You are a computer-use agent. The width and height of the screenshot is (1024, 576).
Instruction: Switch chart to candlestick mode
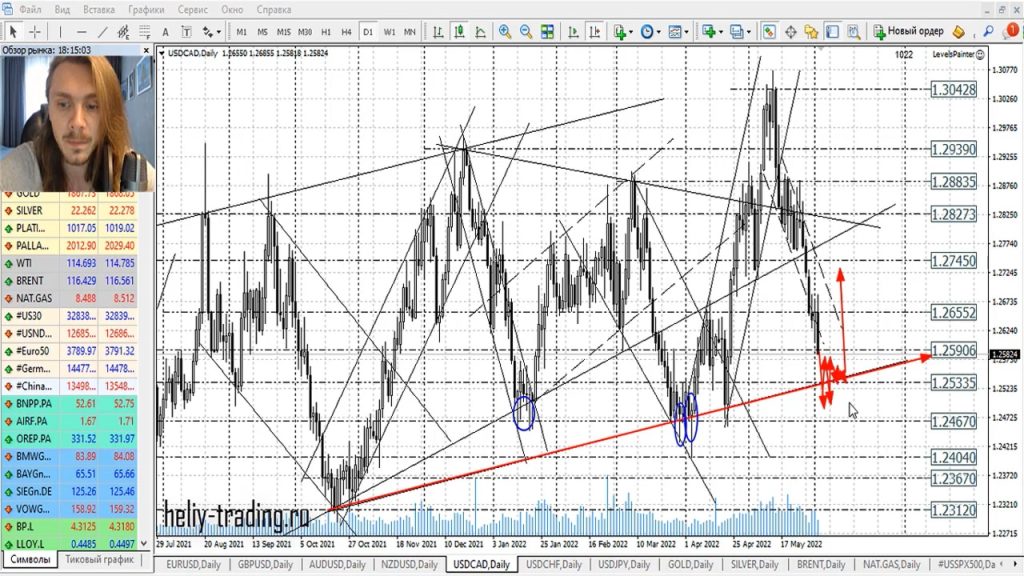(459, 32)
